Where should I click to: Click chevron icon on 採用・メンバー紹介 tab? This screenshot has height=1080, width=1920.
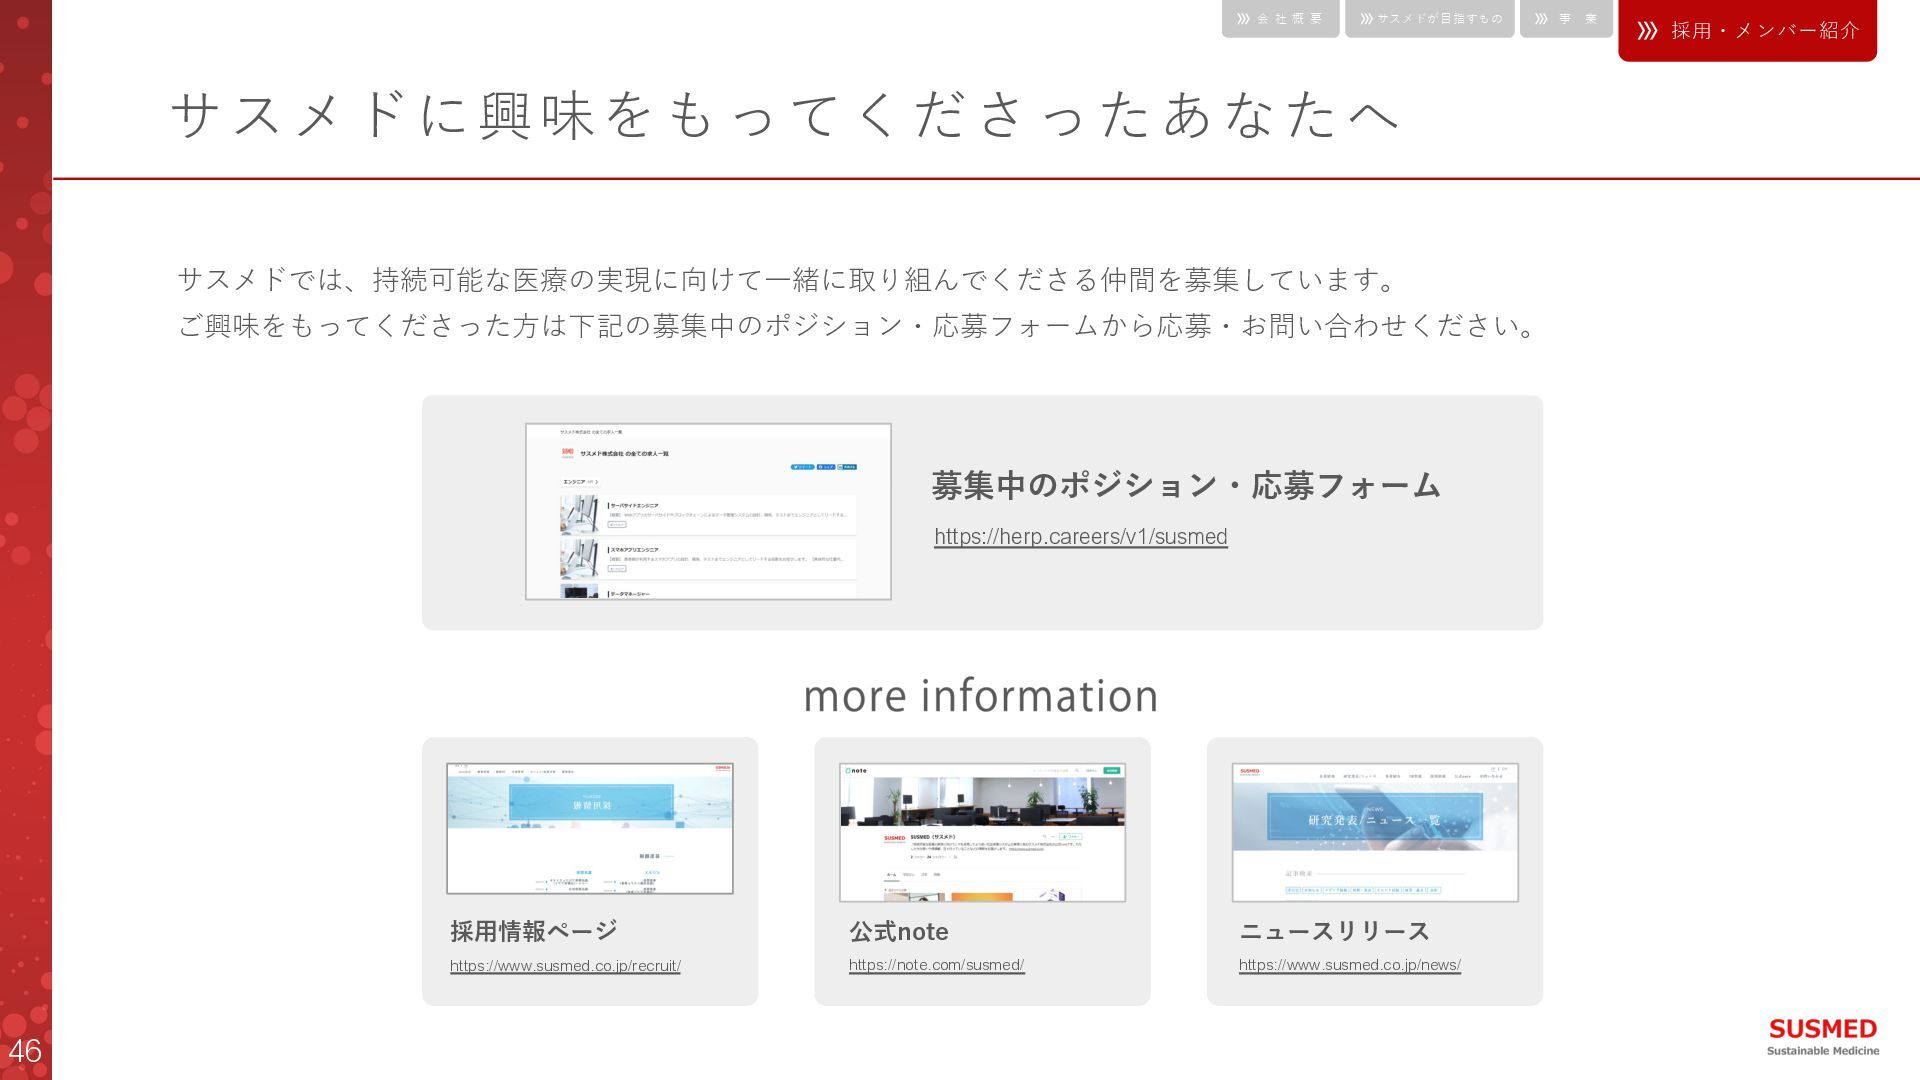pyautogui.click(x=1647, y=31)
